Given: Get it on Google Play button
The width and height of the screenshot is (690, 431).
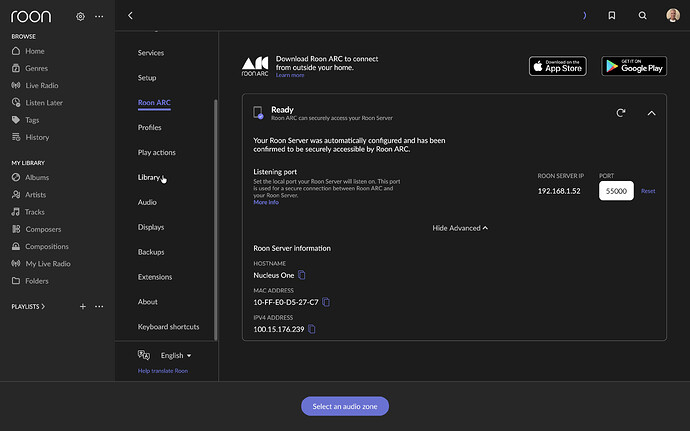Looking at the screenshot, I should 634,66.
